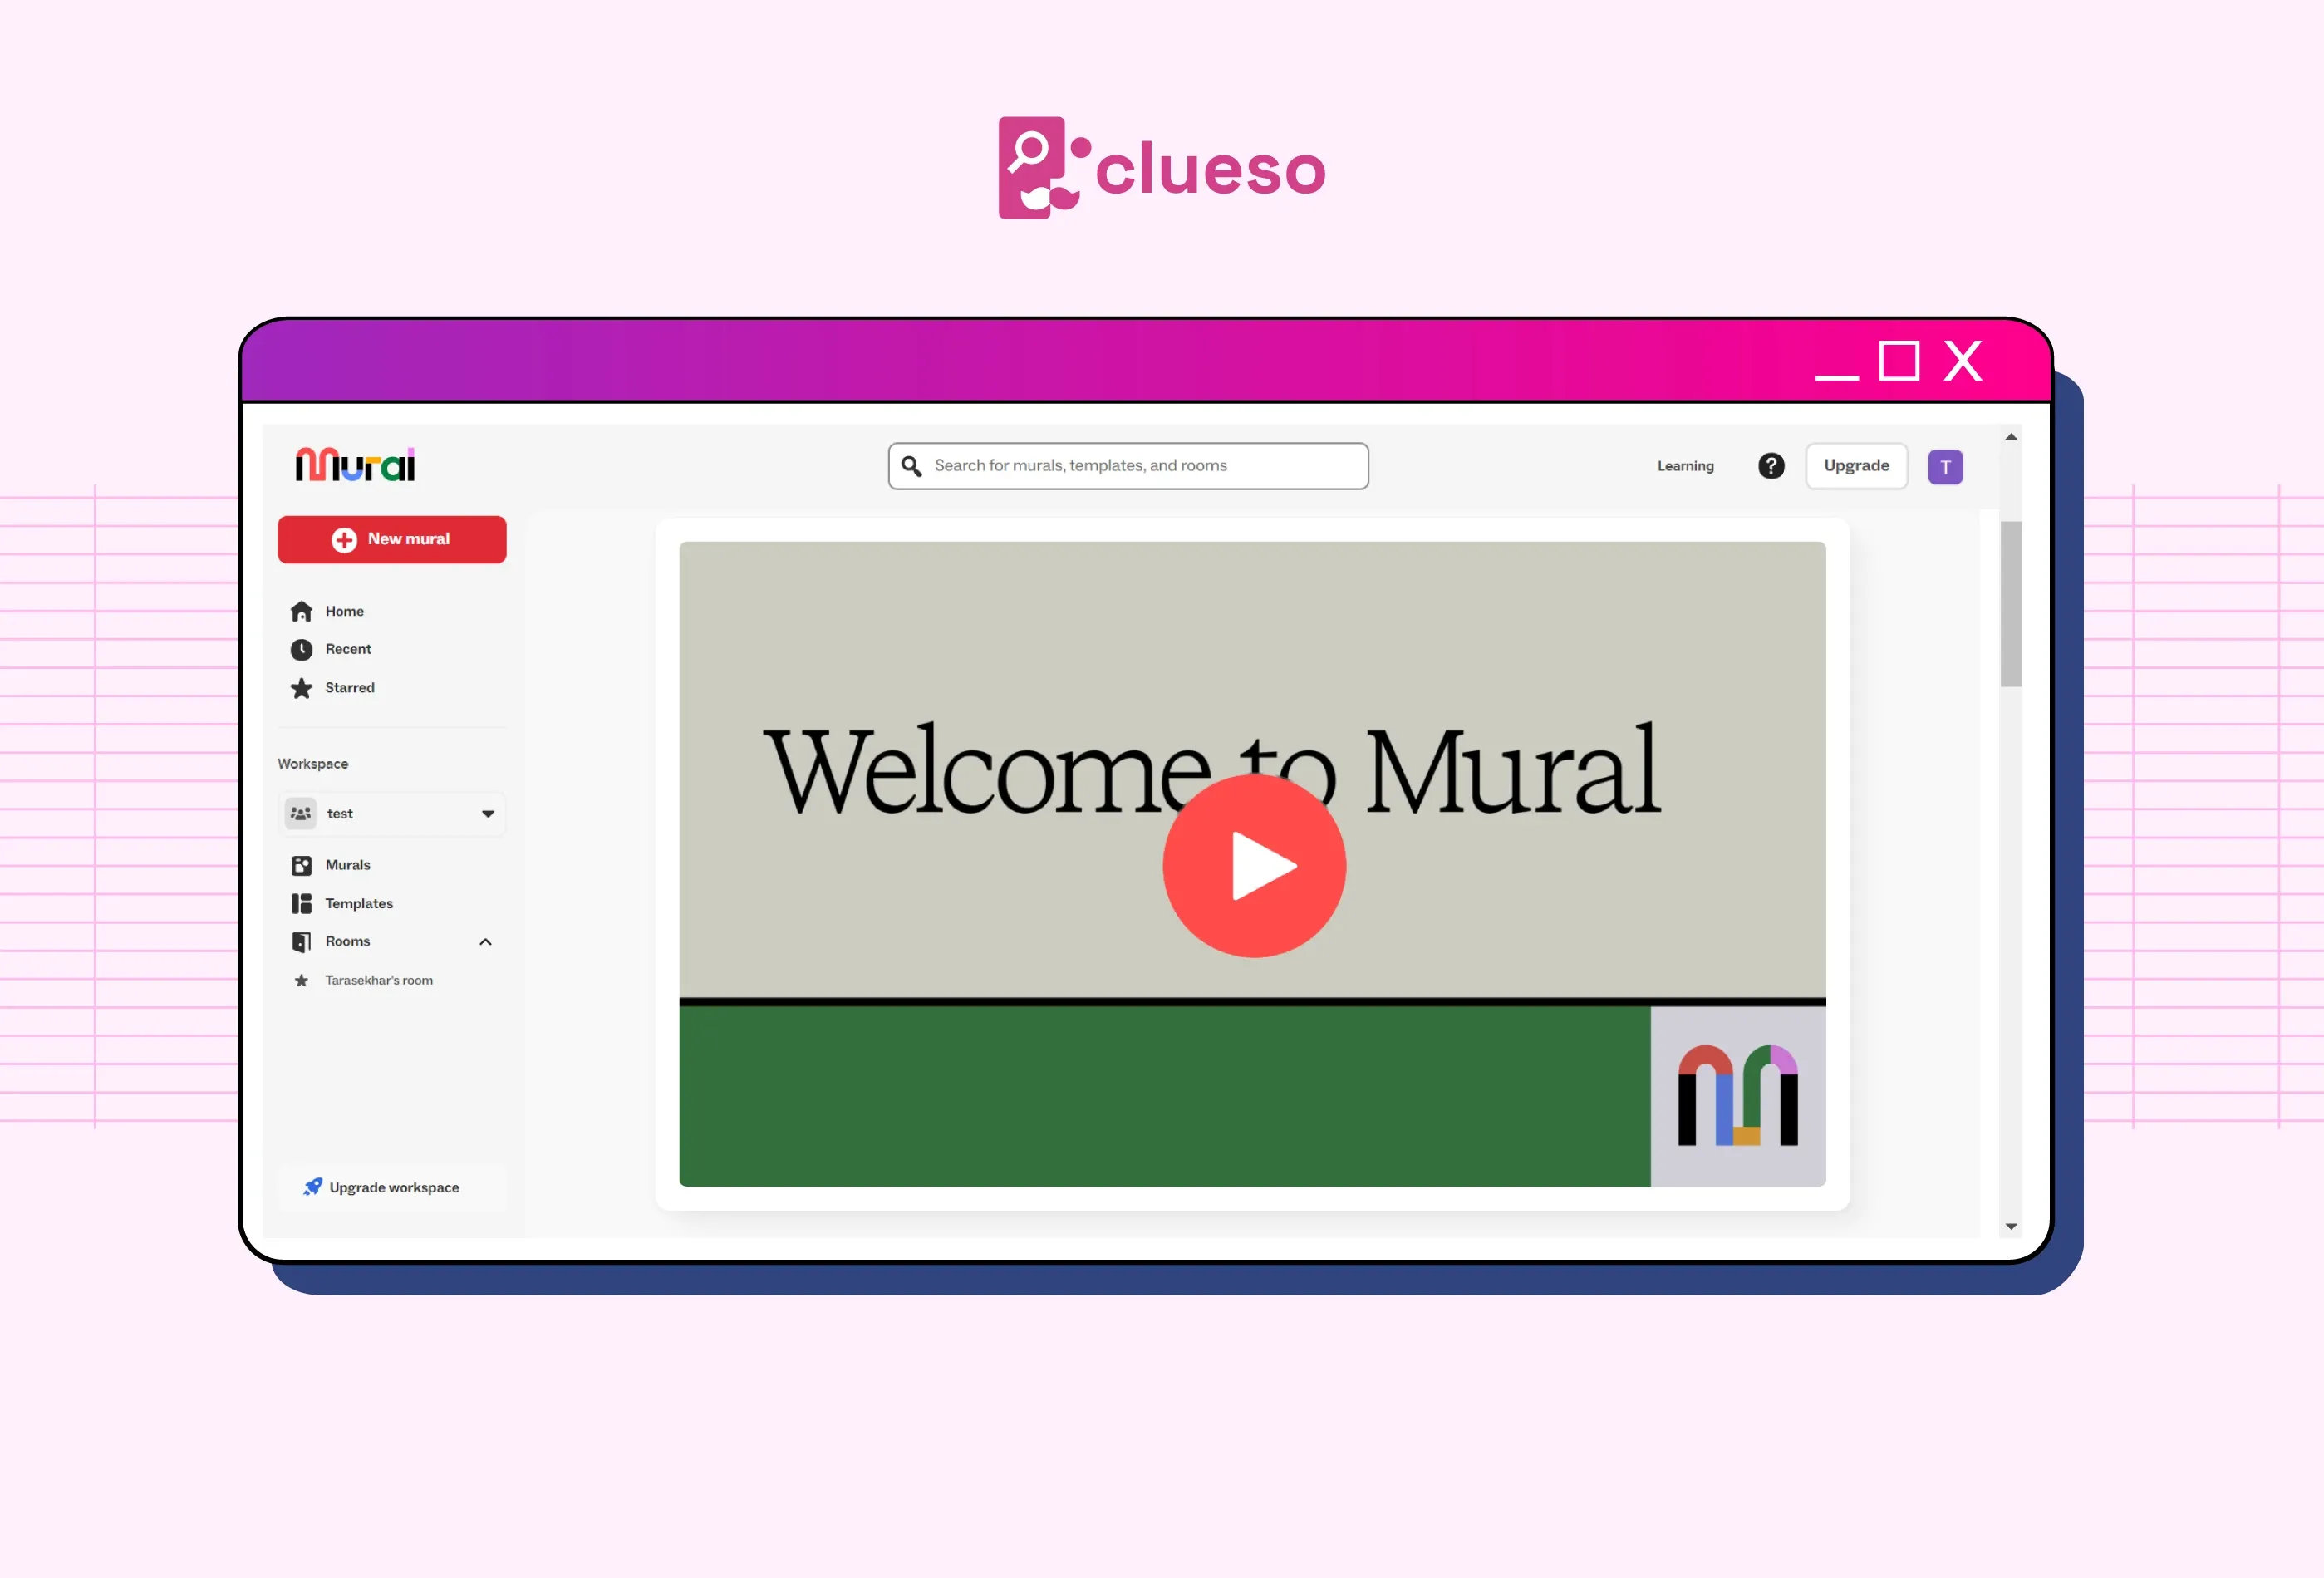Open Rooms in the sidebar
The width and height of the screenshot is (2324, 1578).
347,942
